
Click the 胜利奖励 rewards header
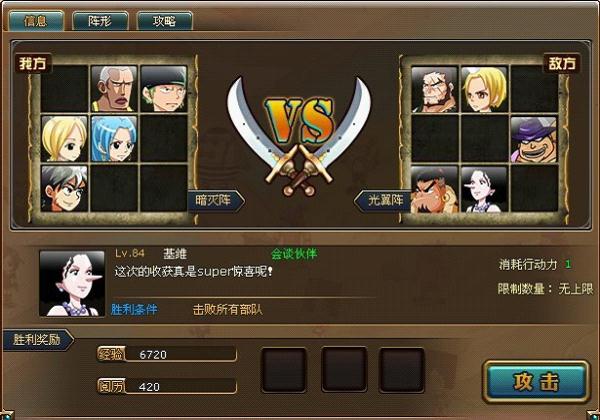pos(38,340)
